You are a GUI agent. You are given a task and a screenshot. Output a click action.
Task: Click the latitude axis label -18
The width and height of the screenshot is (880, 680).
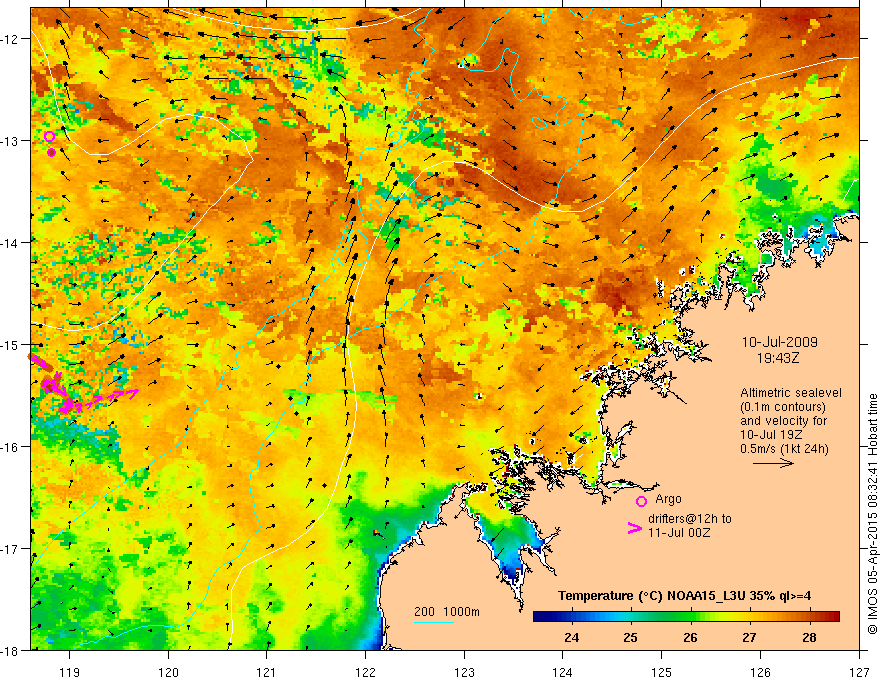click(11, 650)
